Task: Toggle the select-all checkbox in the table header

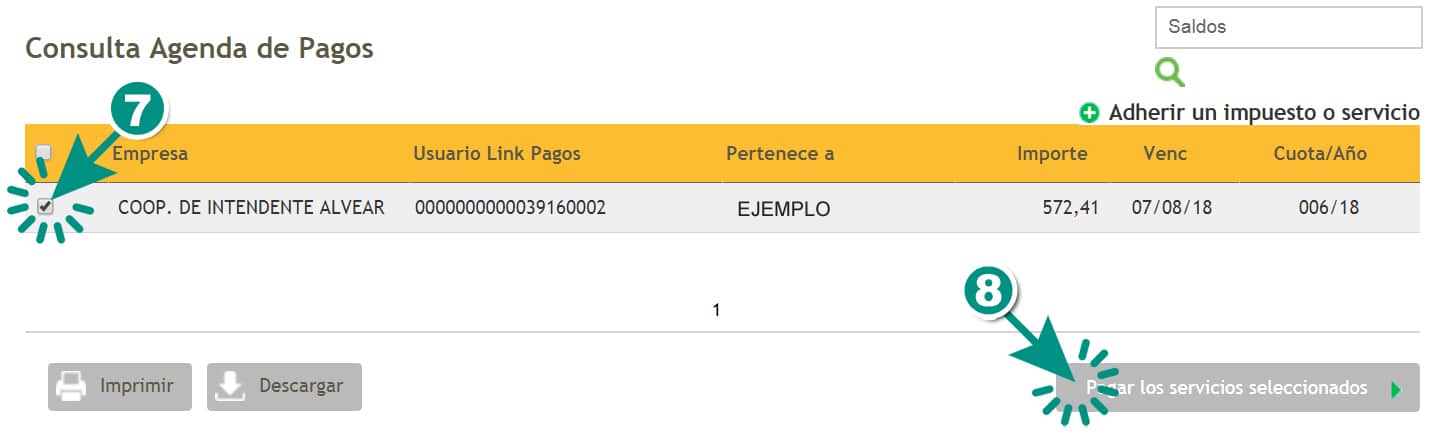Action: (x=44, y=153)
